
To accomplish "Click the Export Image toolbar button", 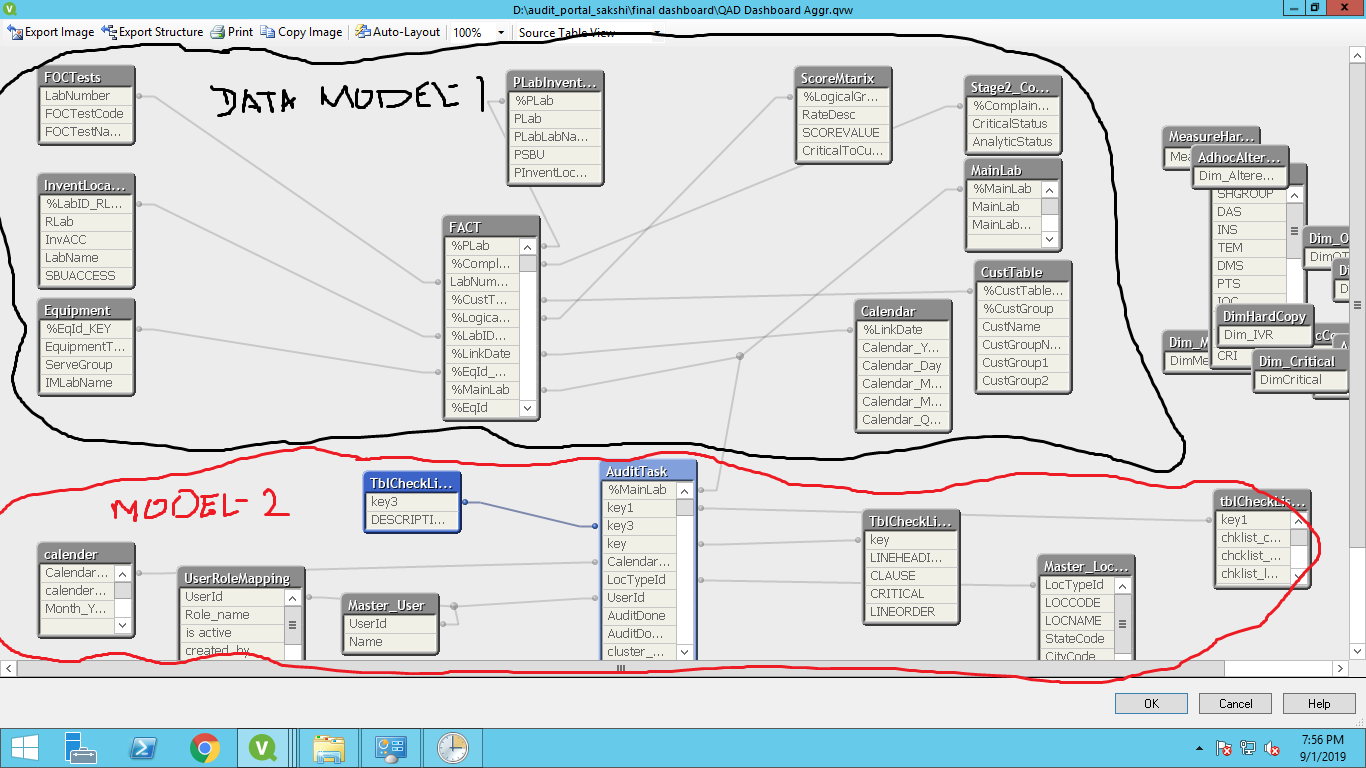I will tap(51, 32).
